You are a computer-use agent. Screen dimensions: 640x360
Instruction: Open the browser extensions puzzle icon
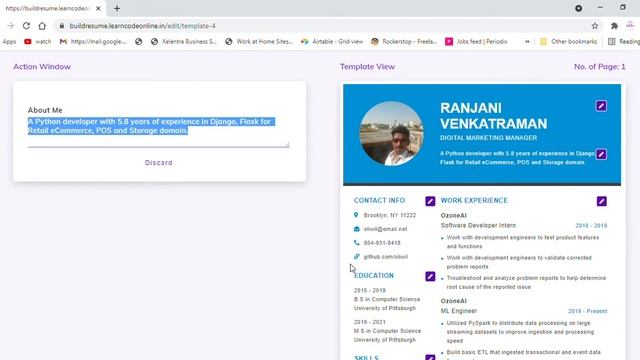pyautogui.click(x=614, y=26)
